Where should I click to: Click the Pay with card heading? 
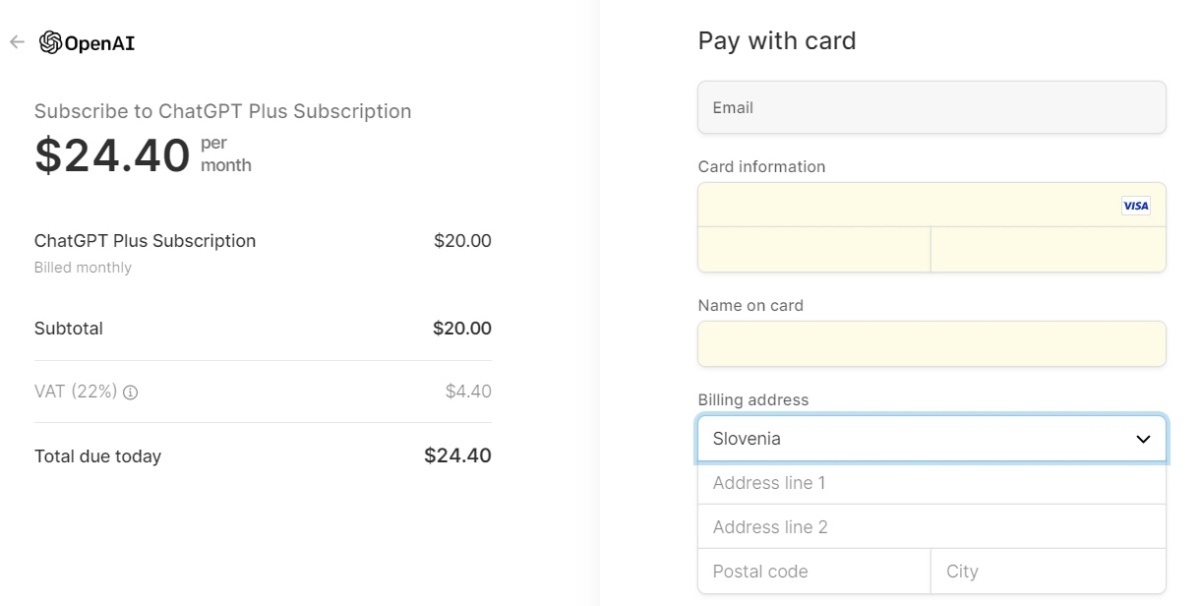[777, 41]
